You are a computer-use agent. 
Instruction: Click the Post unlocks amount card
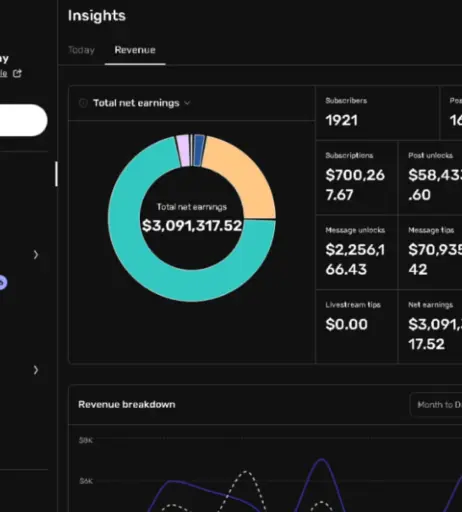(x=431, y=178)
